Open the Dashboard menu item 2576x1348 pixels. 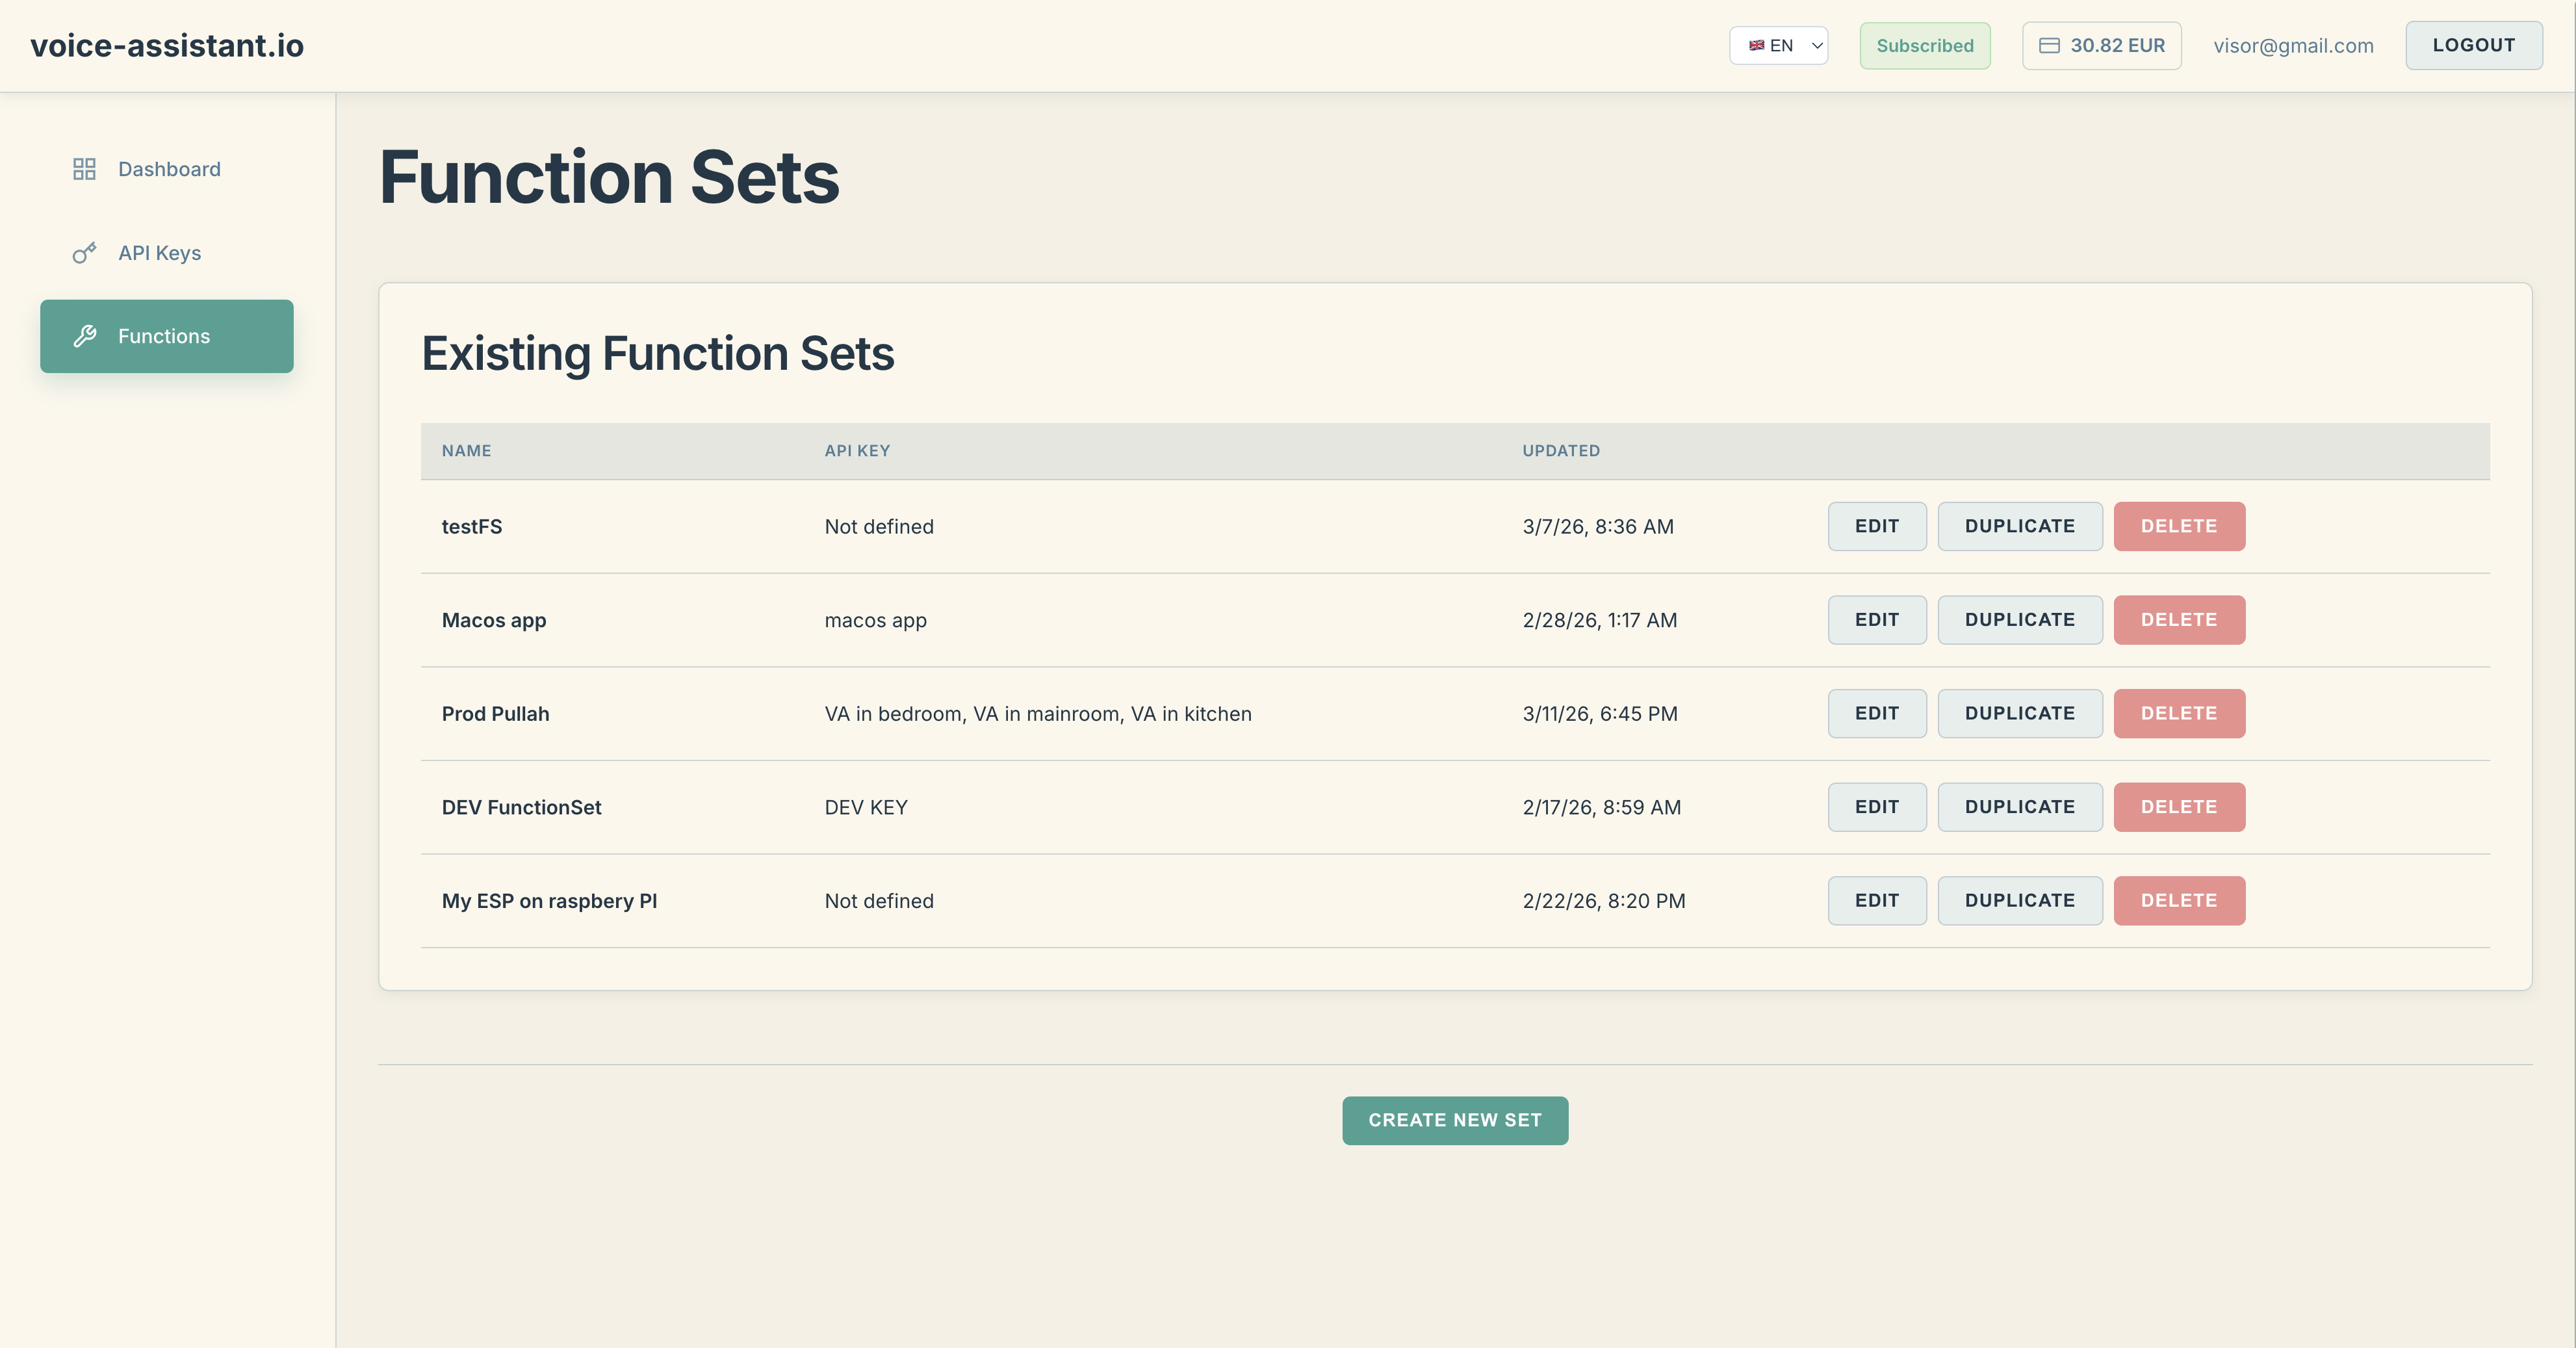[x=168, y=169]
